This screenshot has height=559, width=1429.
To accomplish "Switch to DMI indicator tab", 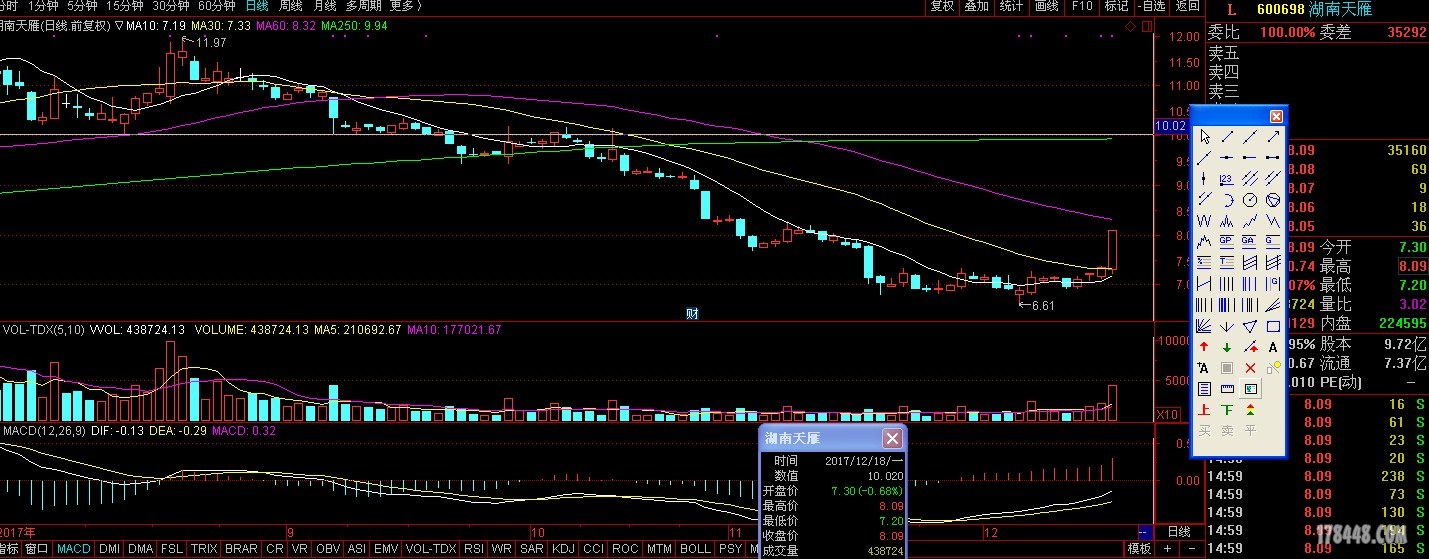I will point(109,549).
